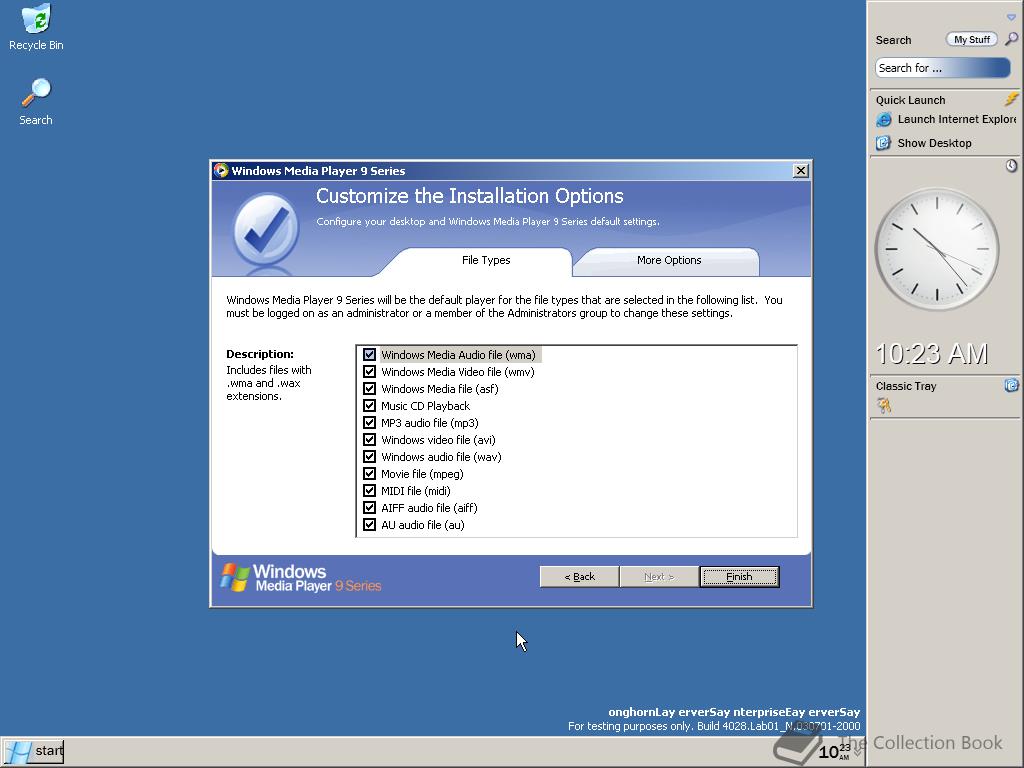The image size is (1024, 768).
Task: Switch to the More Options tab
Action: click(x=669, y=261)
